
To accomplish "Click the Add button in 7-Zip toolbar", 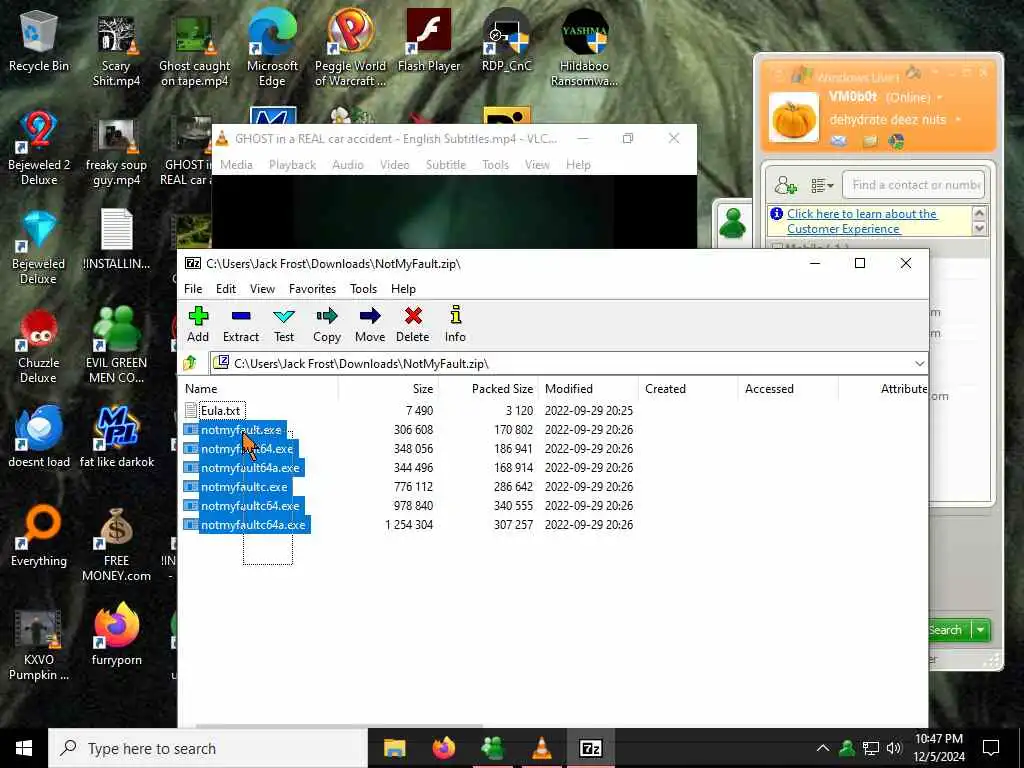I will tap(198, 324).
